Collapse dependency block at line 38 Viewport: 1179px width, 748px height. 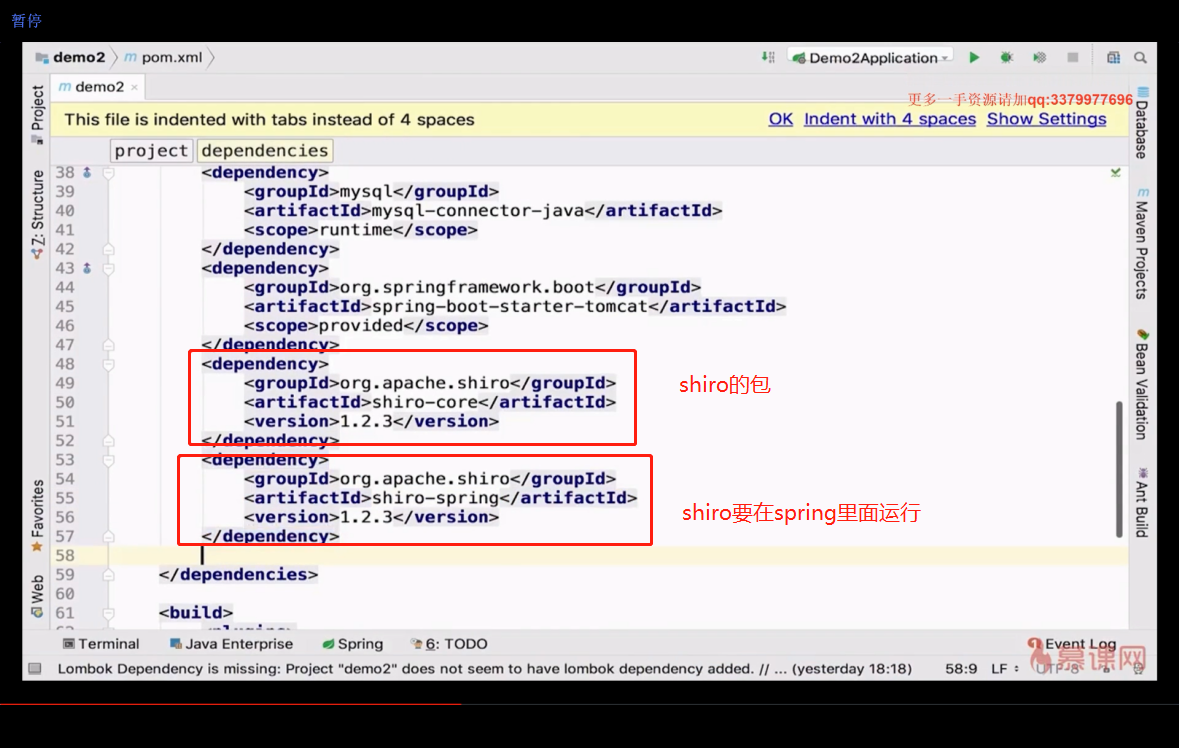(108, 173)
